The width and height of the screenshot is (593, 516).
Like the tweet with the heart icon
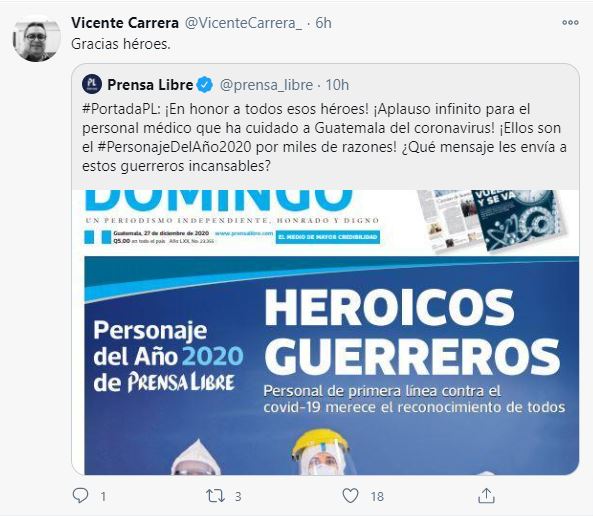coord(350,495)
